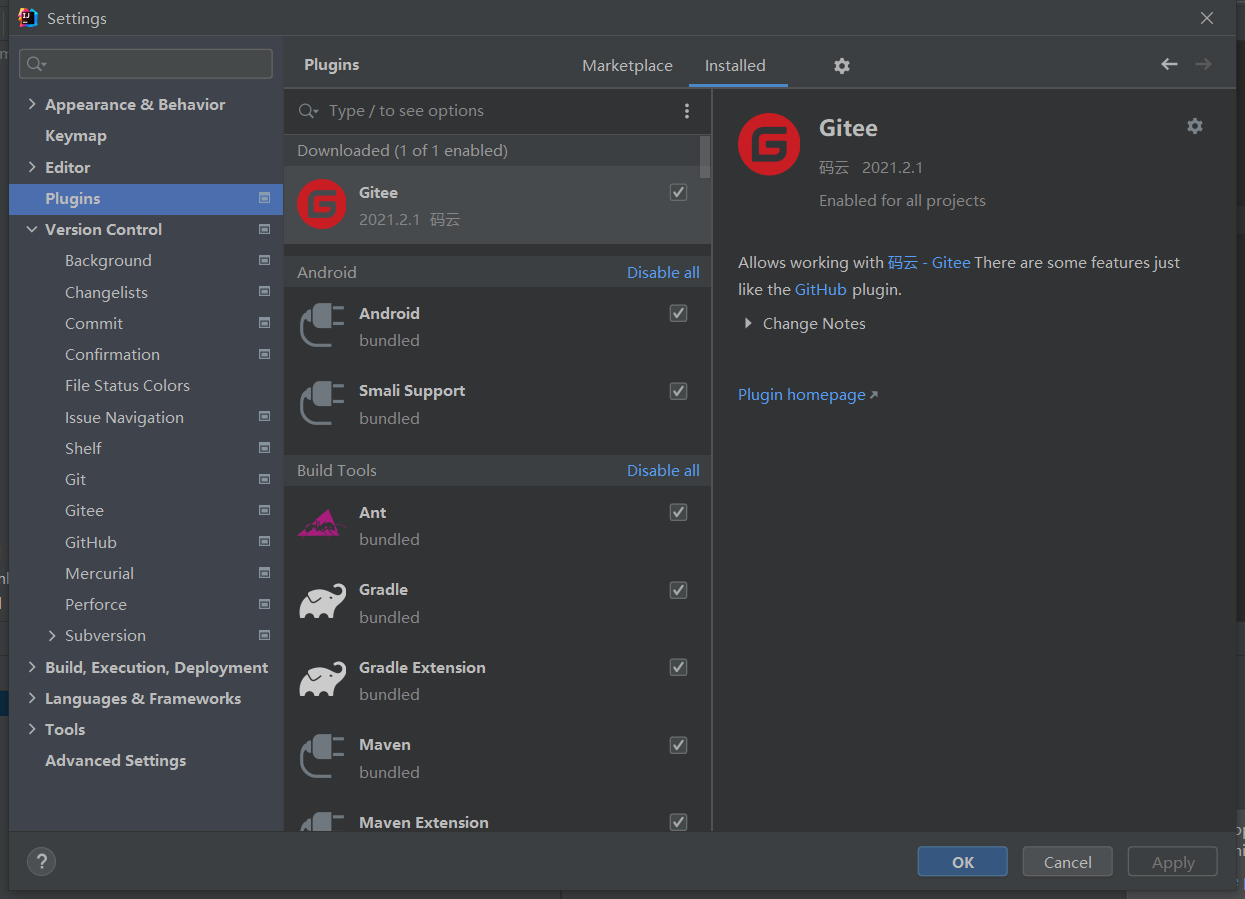Click the Ant plugin icon

pyautogui.click(x=322, y=524)
